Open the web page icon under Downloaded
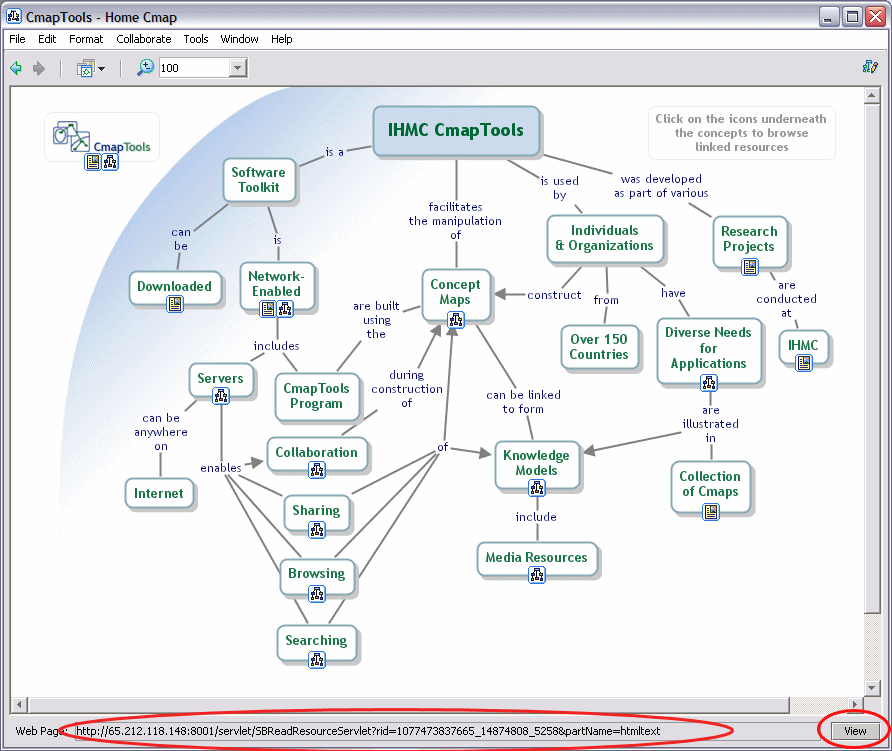This screenshot has height=751, width=892. tap(175, 305)
